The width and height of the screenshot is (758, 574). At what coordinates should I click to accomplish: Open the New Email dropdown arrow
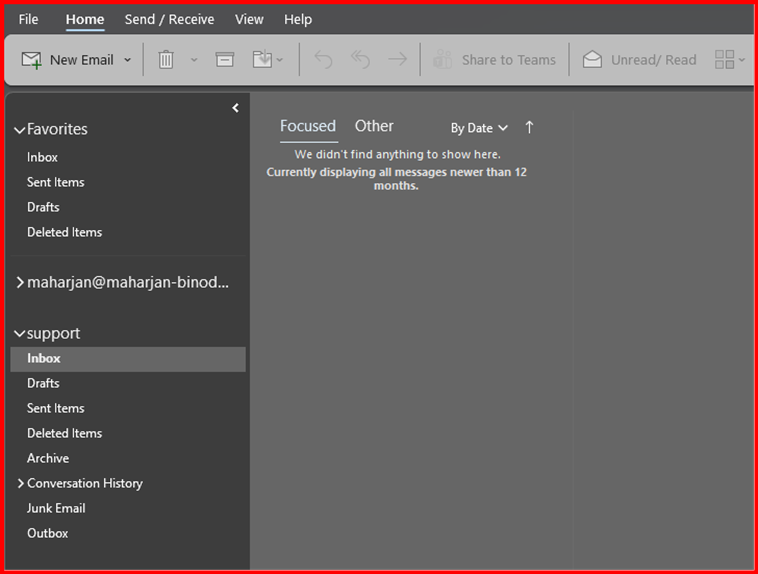[127, 60]
